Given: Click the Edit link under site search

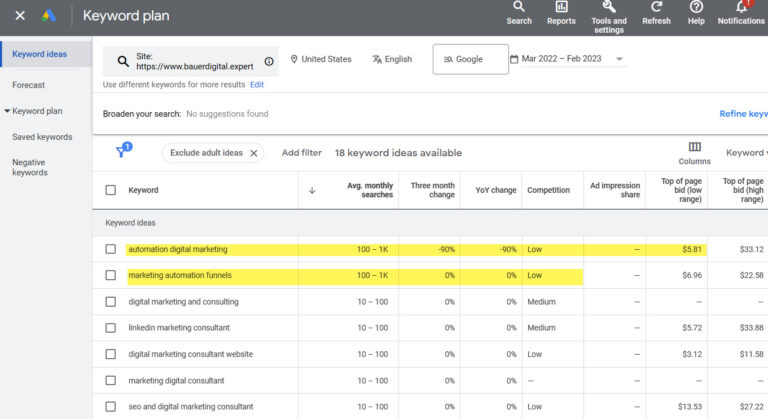Looking at the screenshot, I should pyautogui.click(x=257, y=85).
